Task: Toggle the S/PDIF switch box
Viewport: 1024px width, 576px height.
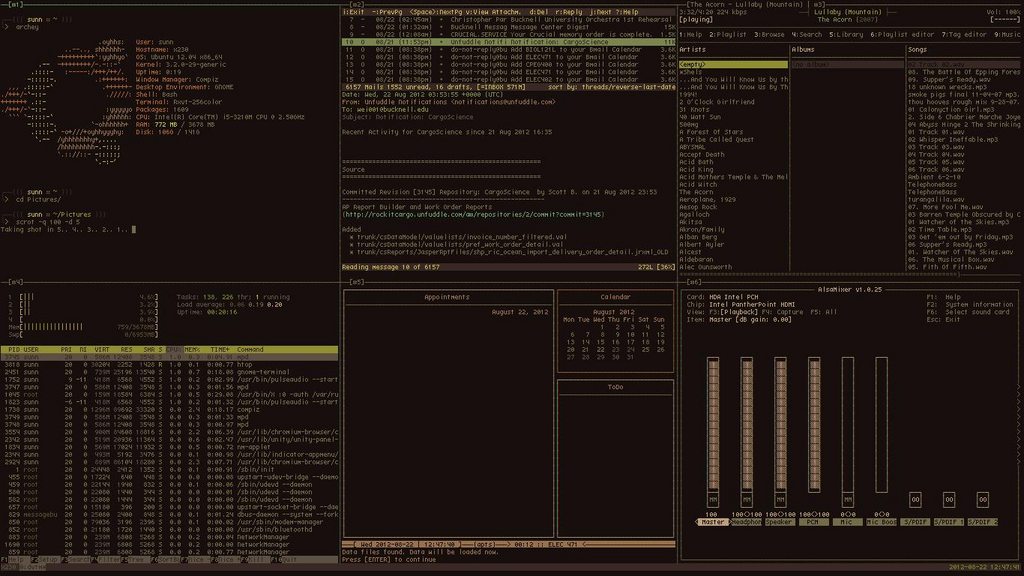Action: coord(915,500)
